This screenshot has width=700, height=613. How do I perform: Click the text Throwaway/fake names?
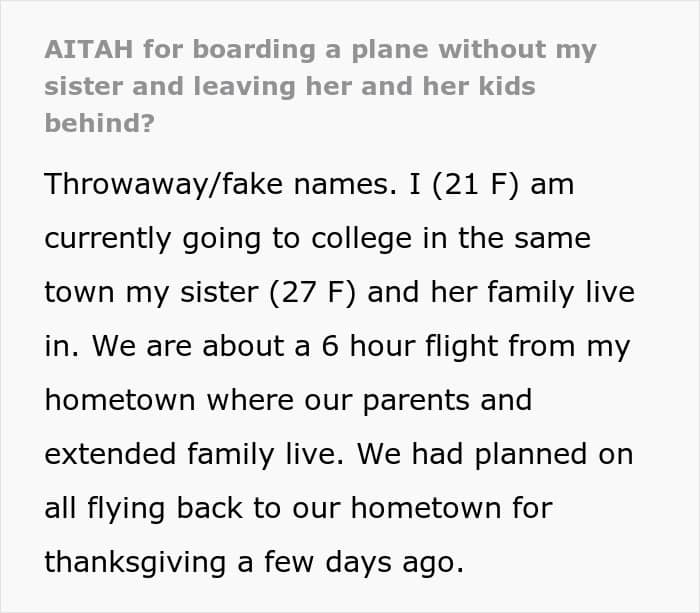pos(221,184)
